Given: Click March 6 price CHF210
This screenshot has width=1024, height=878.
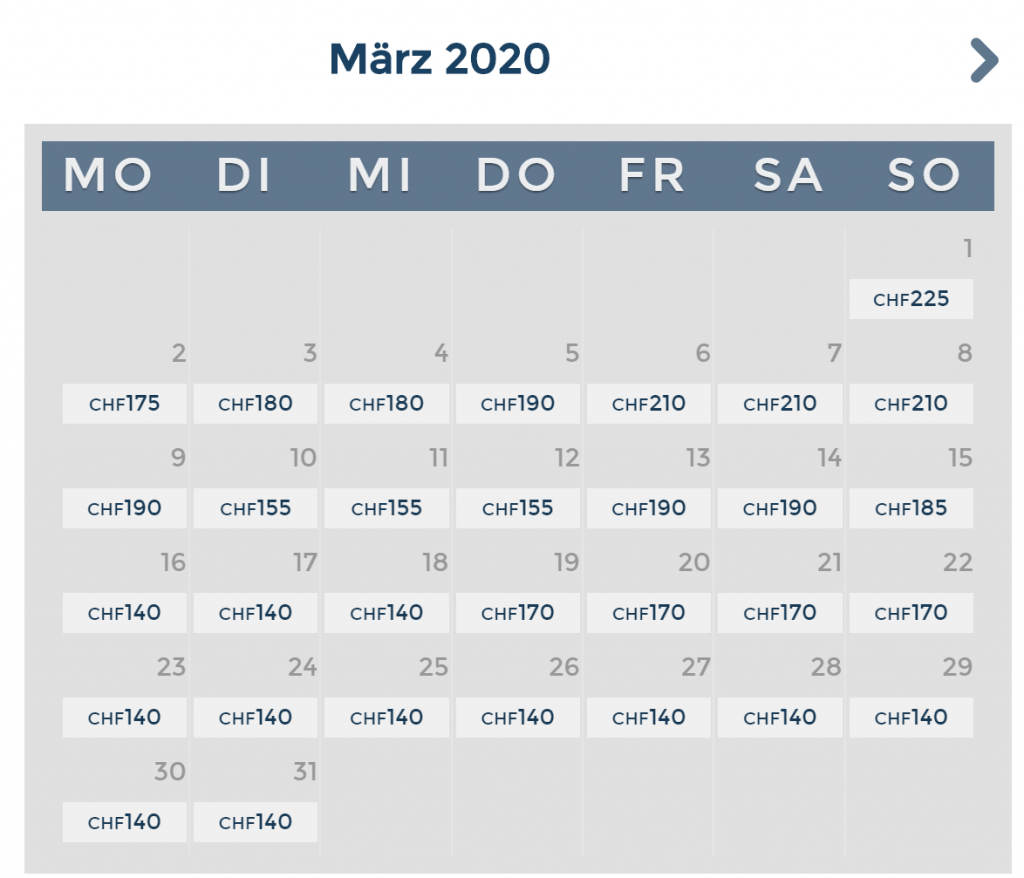Looking at the screenshot, I should click(x=649, y=404).
